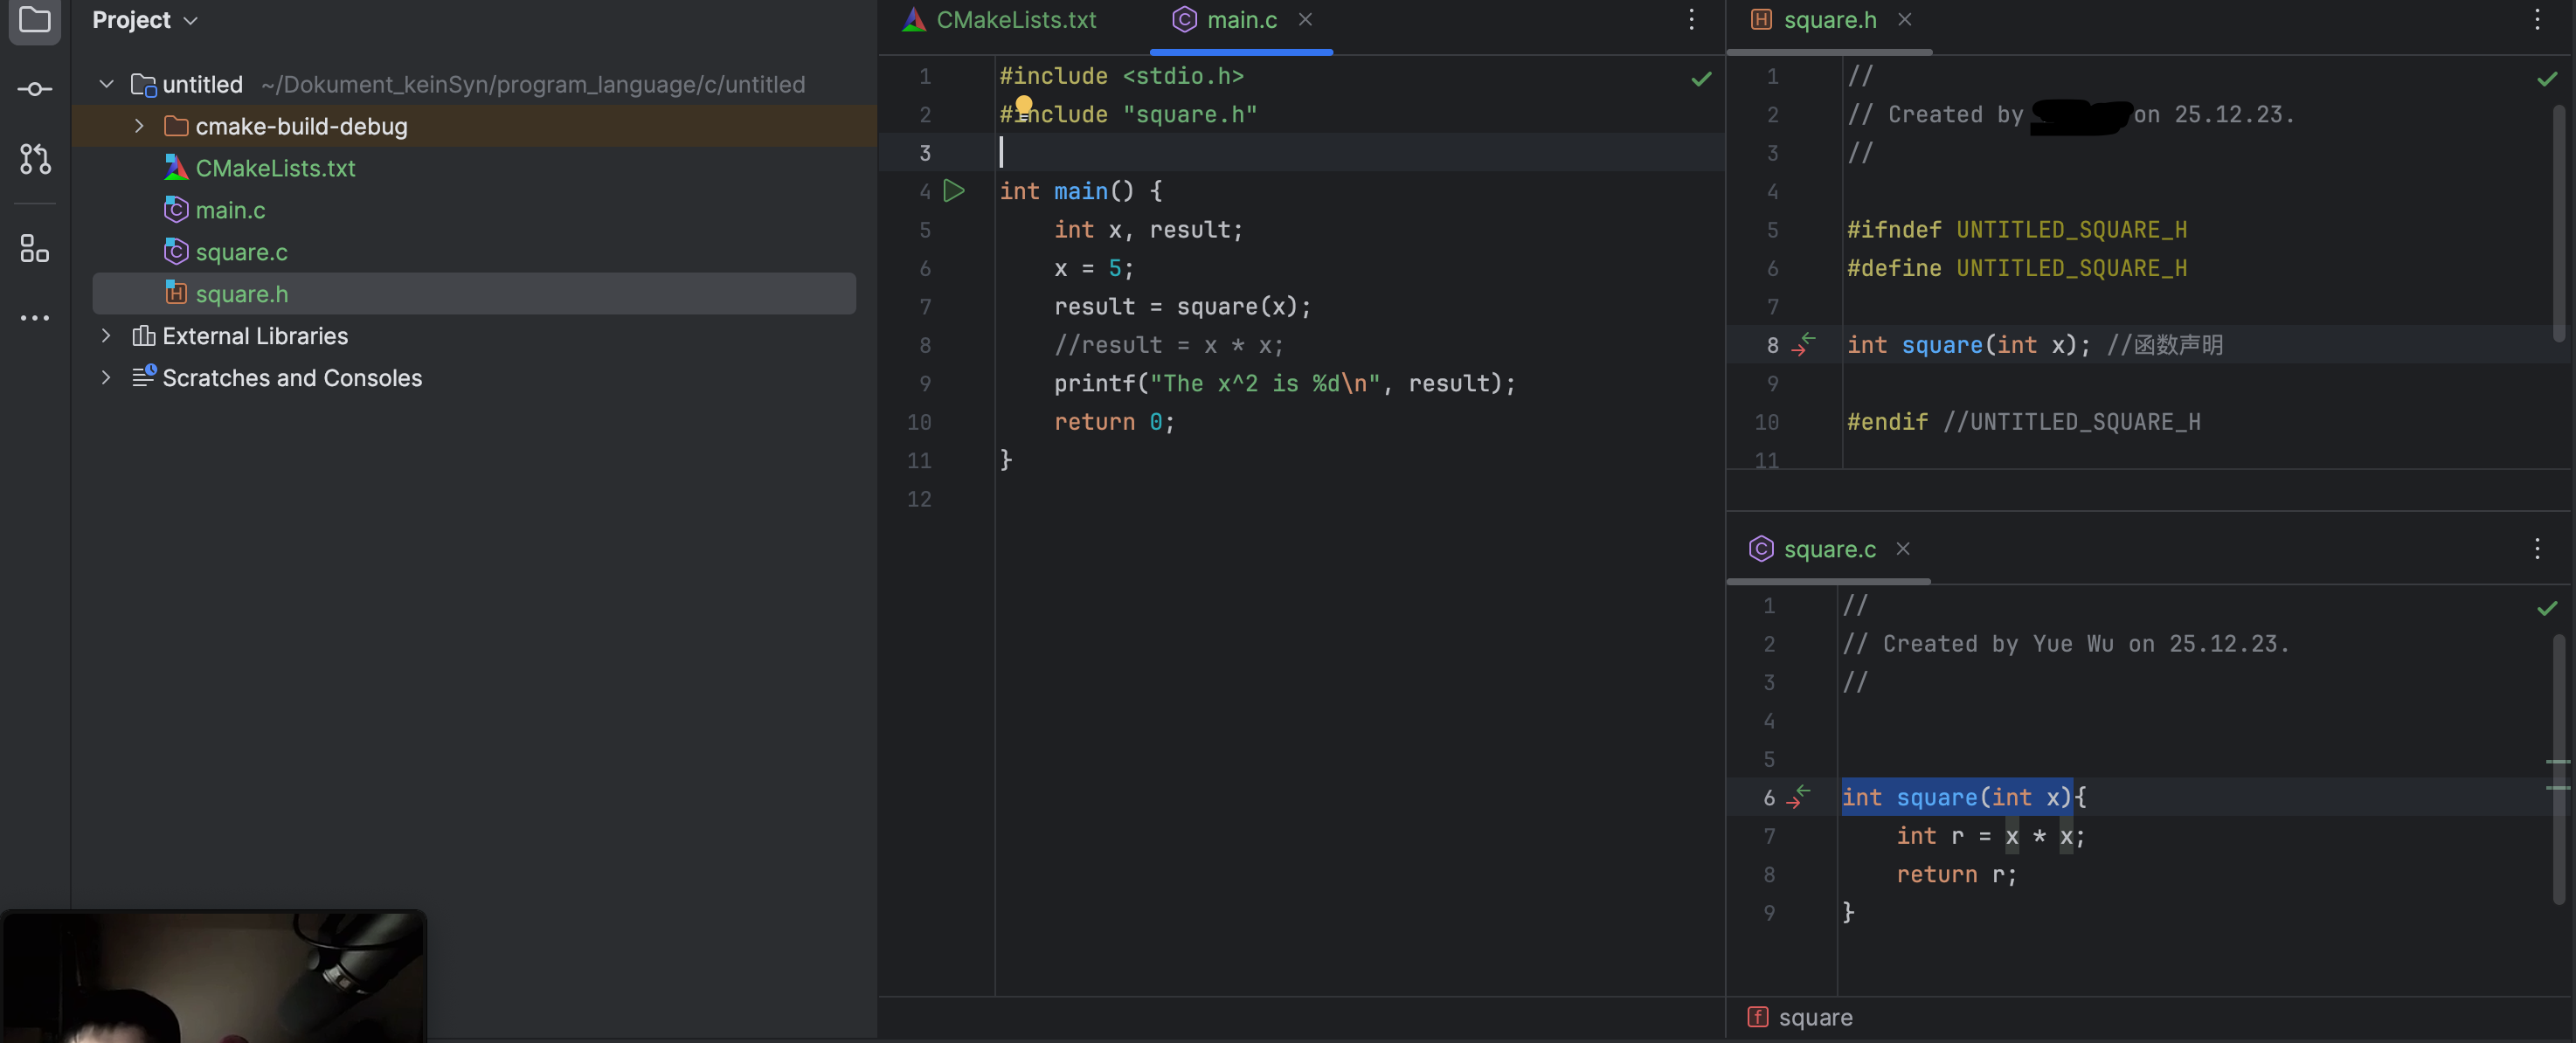Place cursor on empty line 3 in main.c
Viewport: 2576px width, 1043px height.
(1360, 152)
